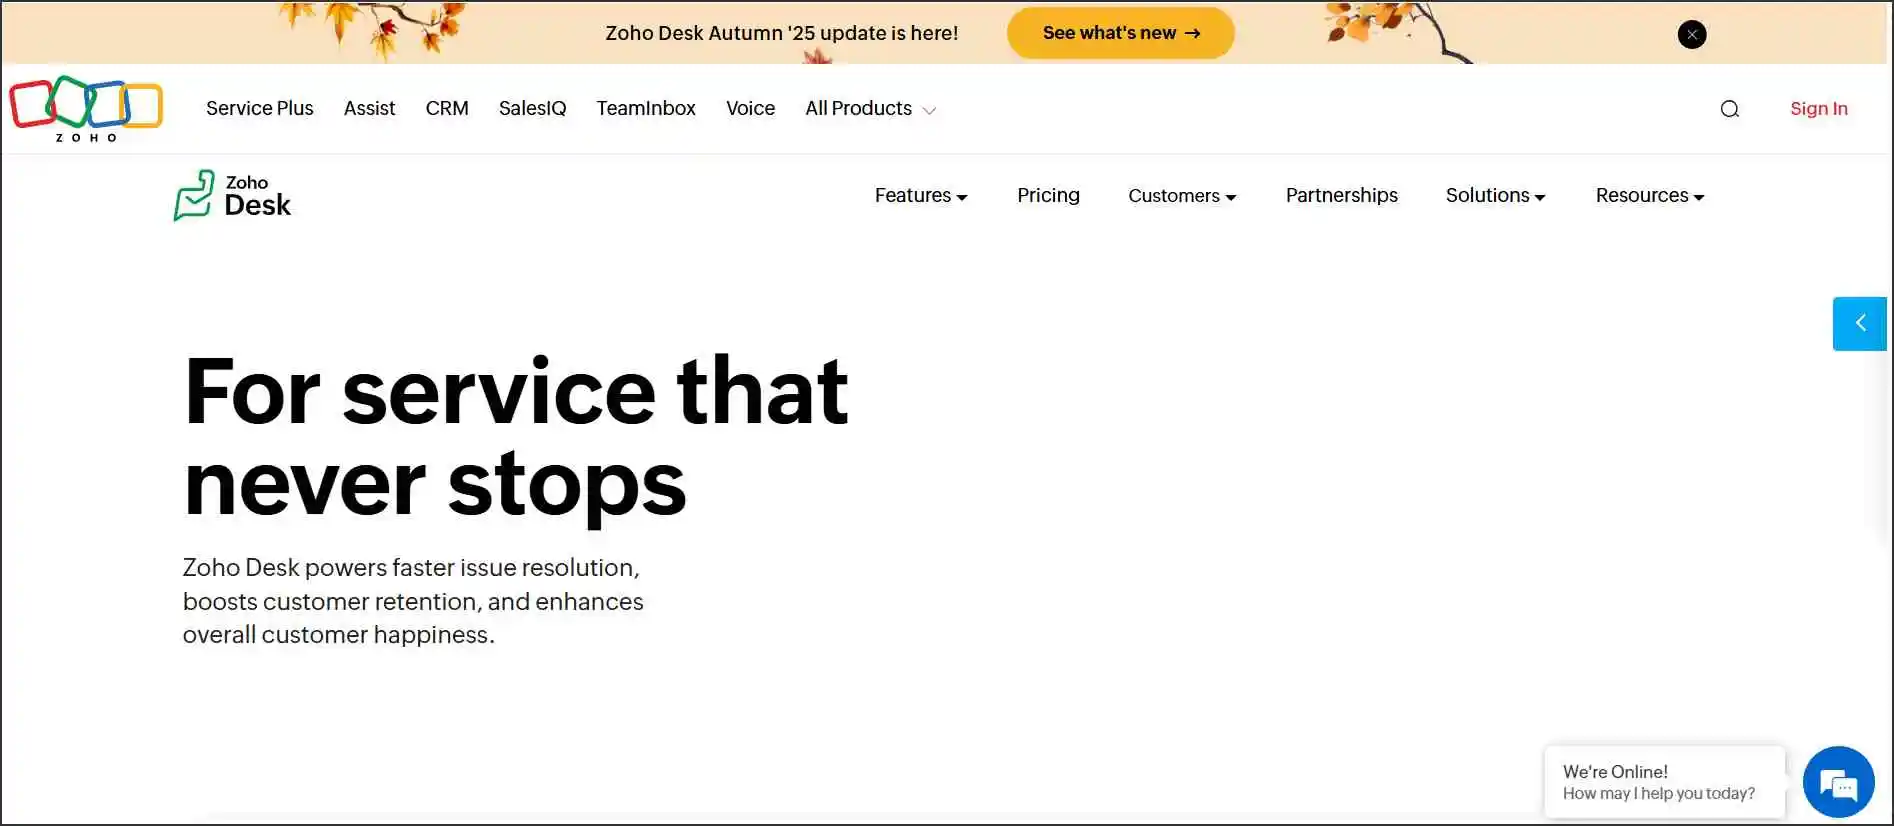Open the CRM product link

point(447,108)
